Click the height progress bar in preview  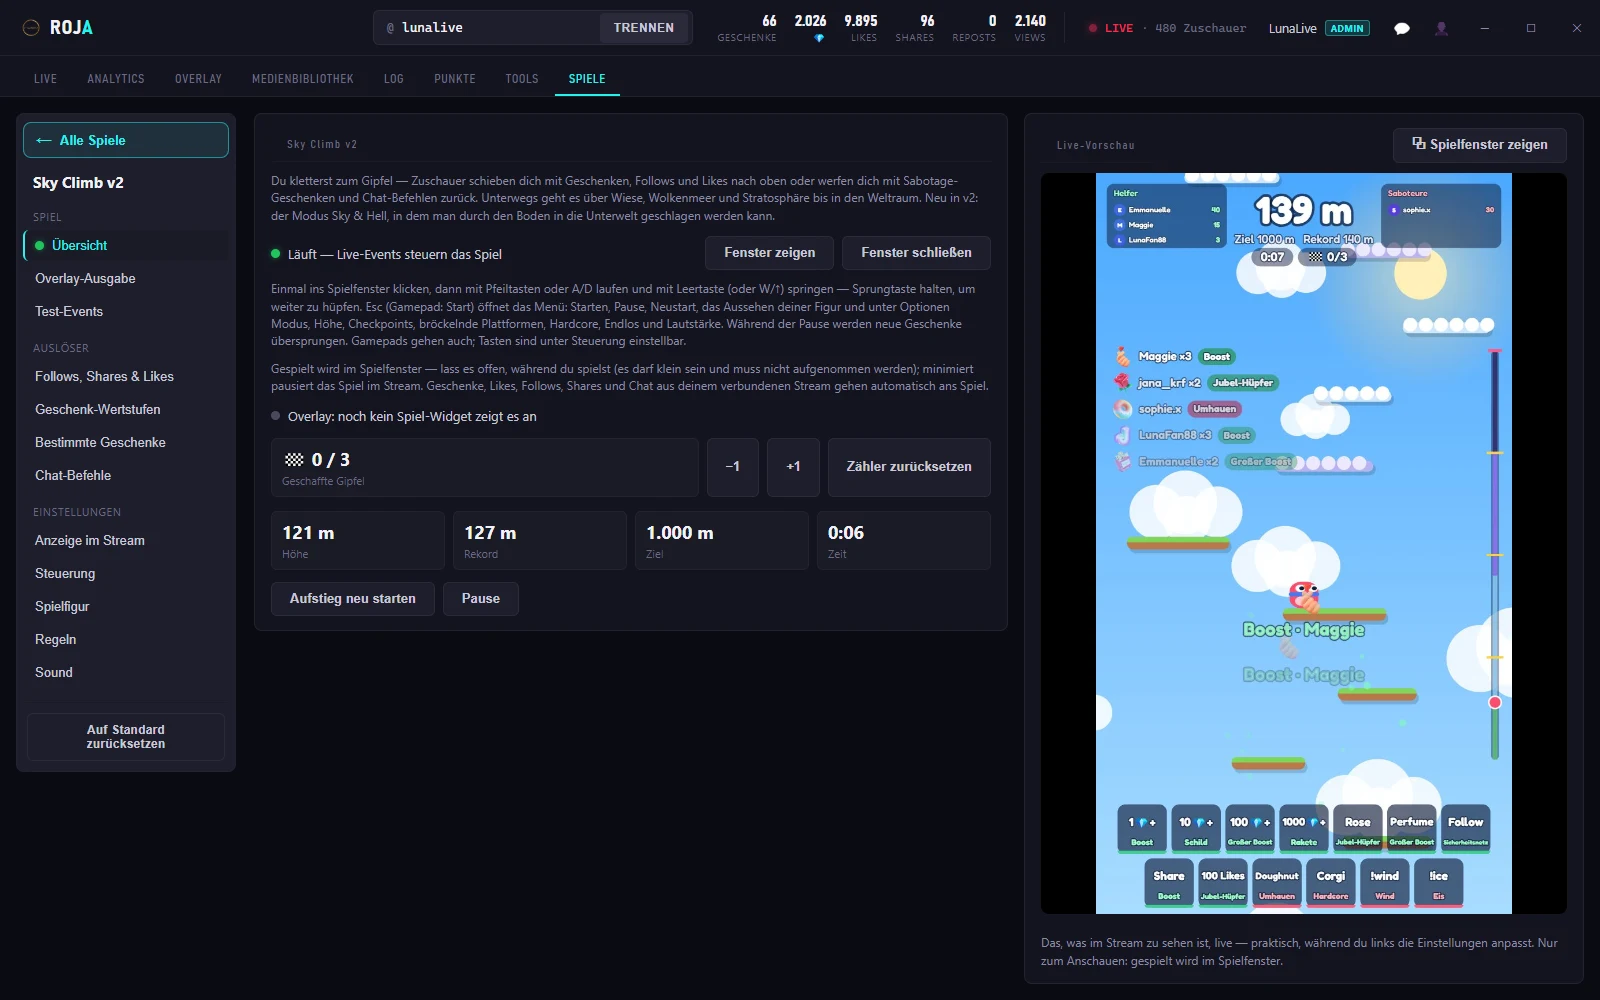tap(1495, 554)
